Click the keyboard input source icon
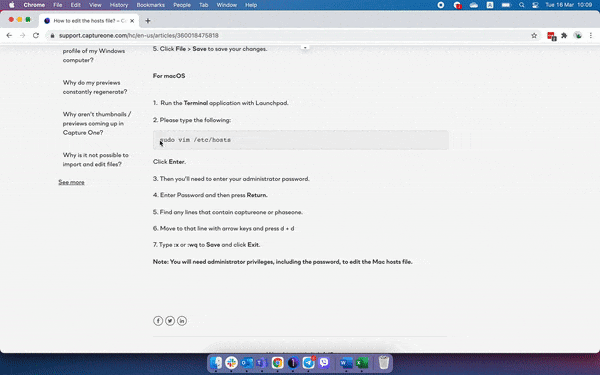Image resolution: width=600 pixels, height=375 pixels. click(490, 5)
